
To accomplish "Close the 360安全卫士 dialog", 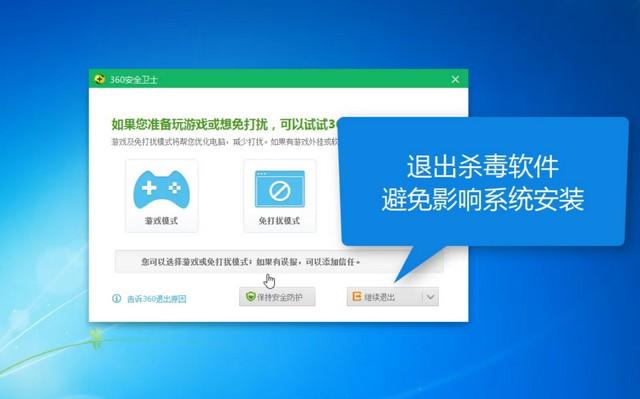I will tap(456, 79).
